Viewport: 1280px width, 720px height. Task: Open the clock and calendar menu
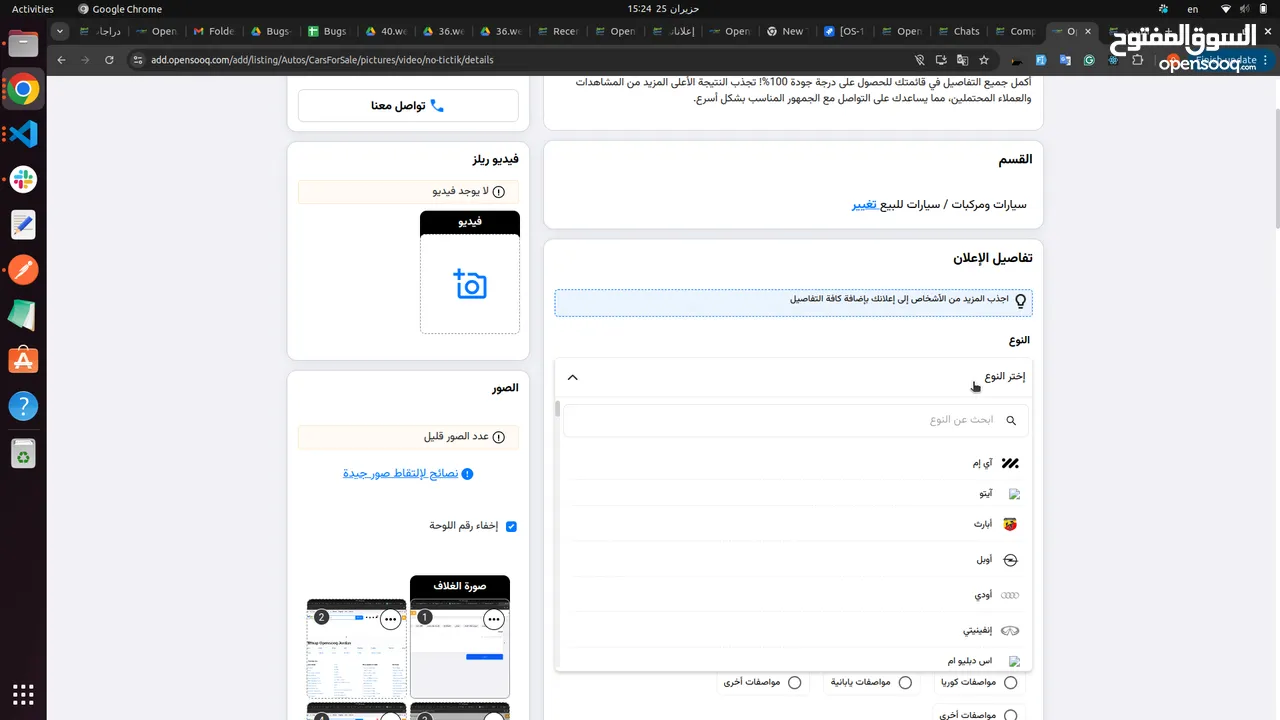663,9
